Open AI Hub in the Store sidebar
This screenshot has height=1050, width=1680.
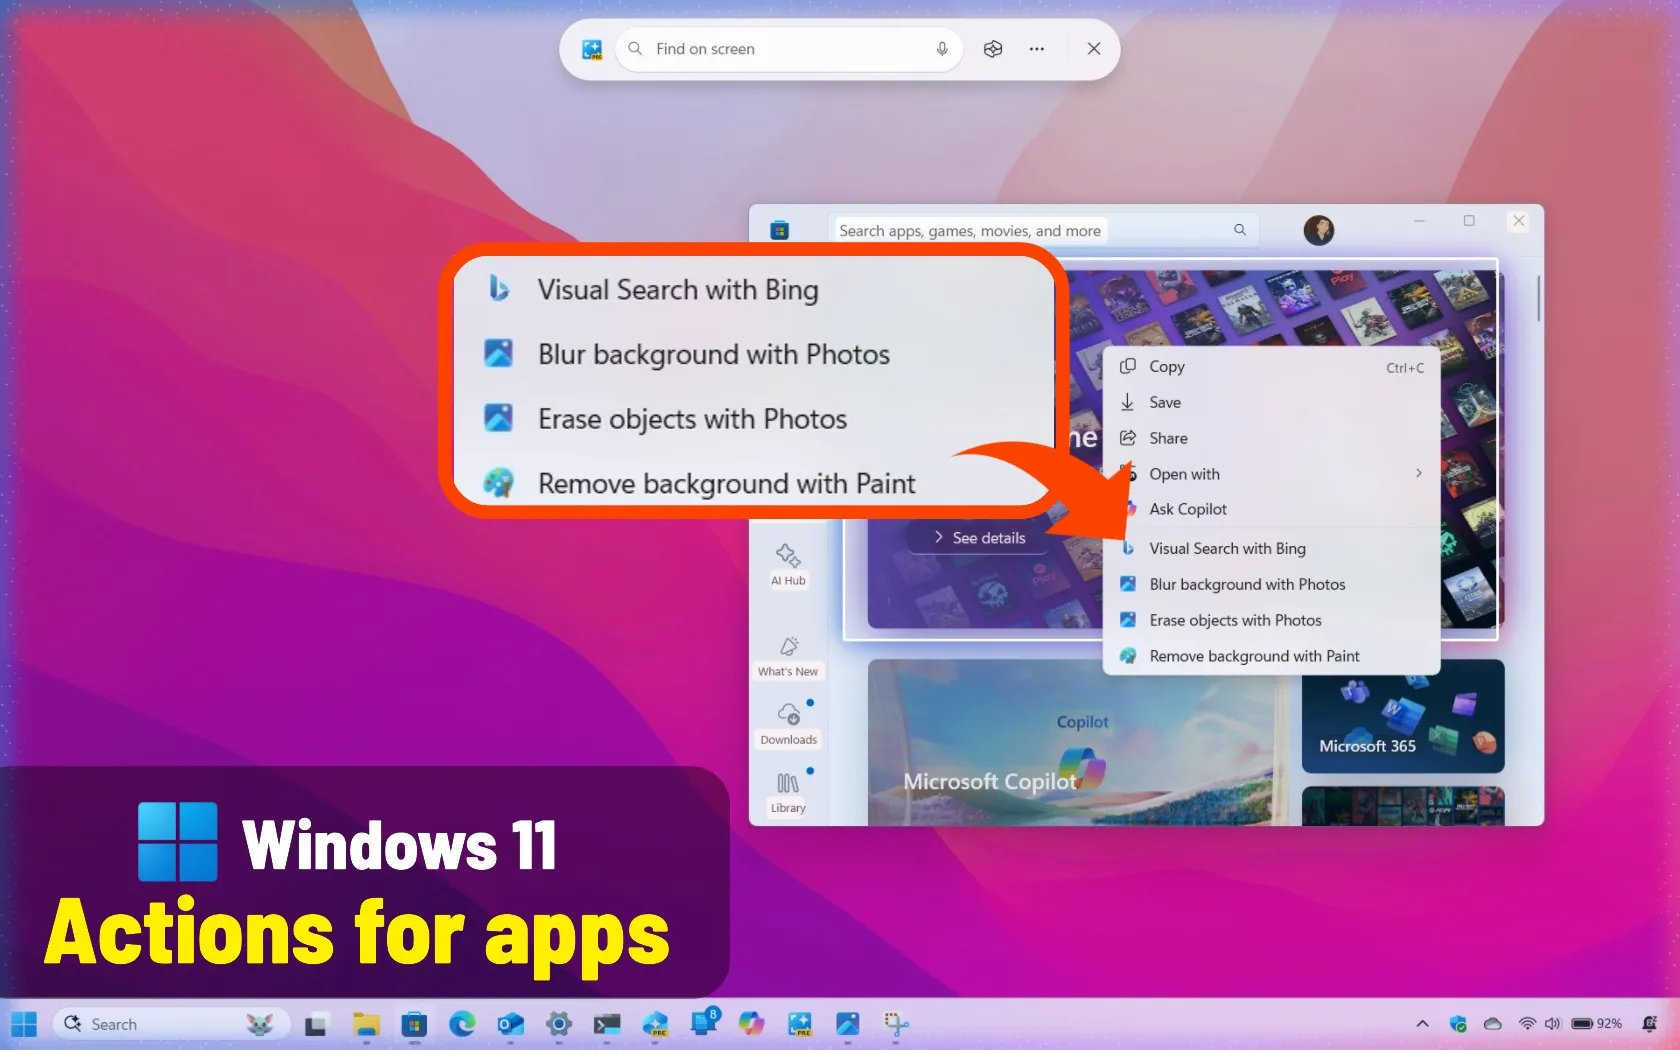pos(788,564)
